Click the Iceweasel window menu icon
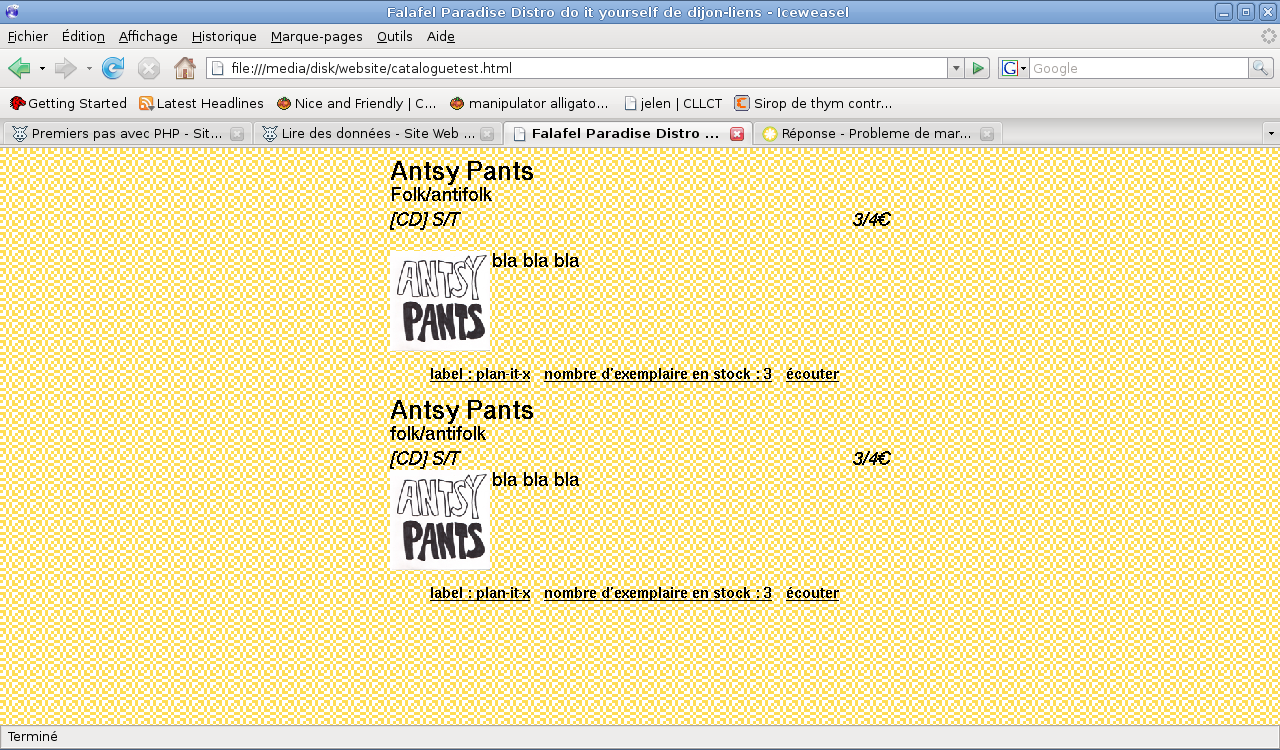Viewport: 1280px width, 750px height. pyautogui.click(x=11, y=12)
